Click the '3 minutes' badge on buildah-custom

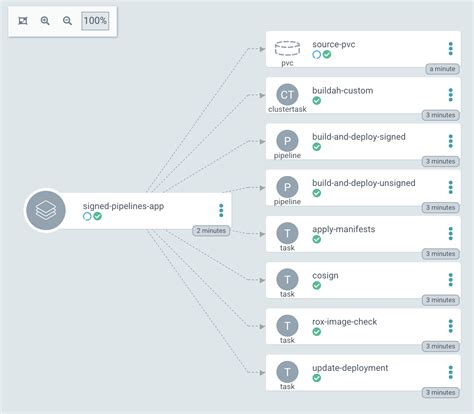click(x=441, y=115)
